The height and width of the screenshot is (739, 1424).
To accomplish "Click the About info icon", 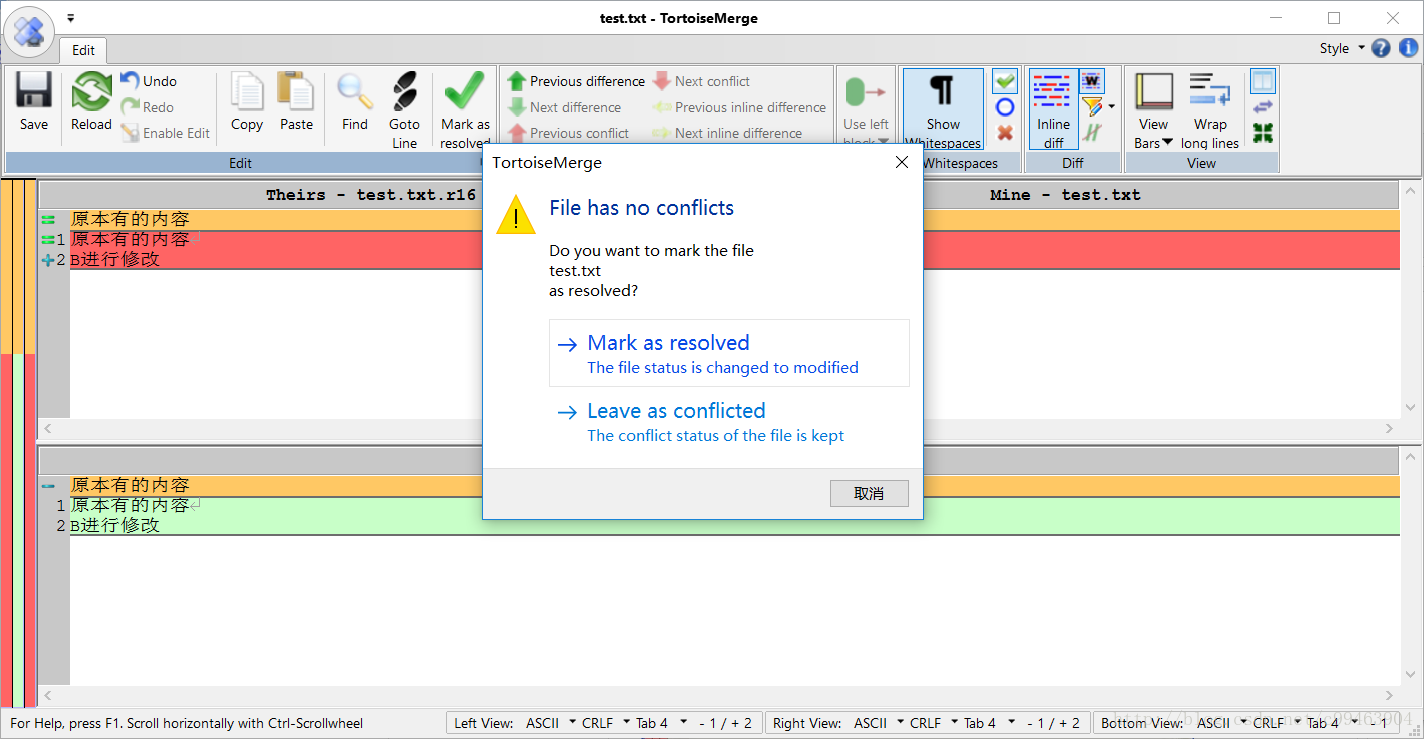I will pyautogui.click(x=1408, y=48).
